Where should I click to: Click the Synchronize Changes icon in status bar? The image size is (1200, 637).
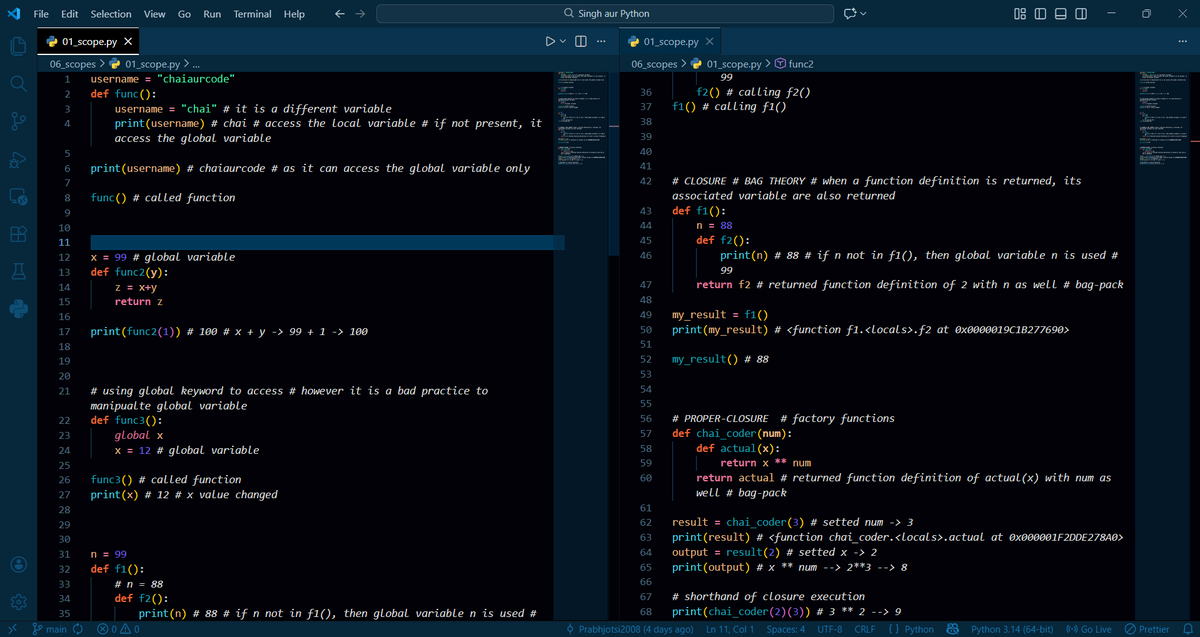pos(77,629)
